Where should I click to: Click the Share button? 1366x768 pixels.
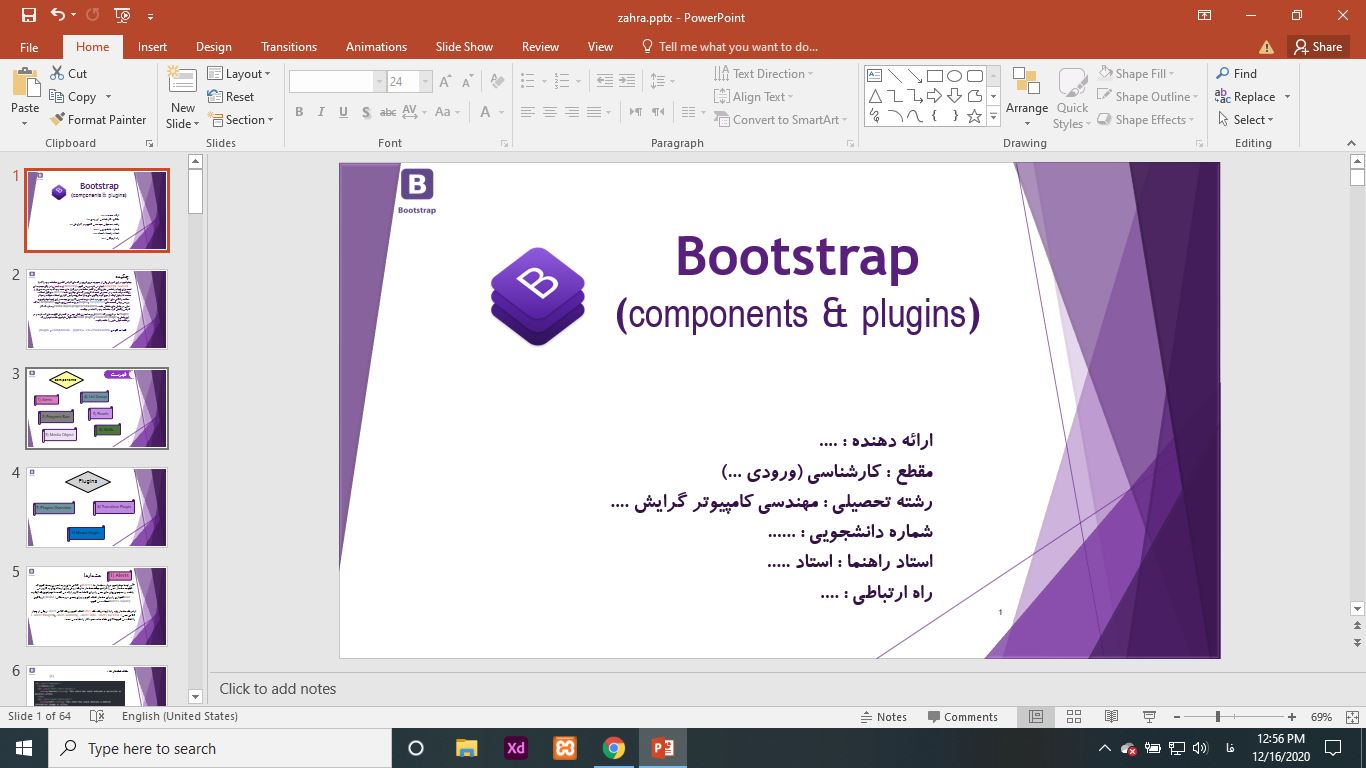pyautogui.click(x=1317, y=47)
